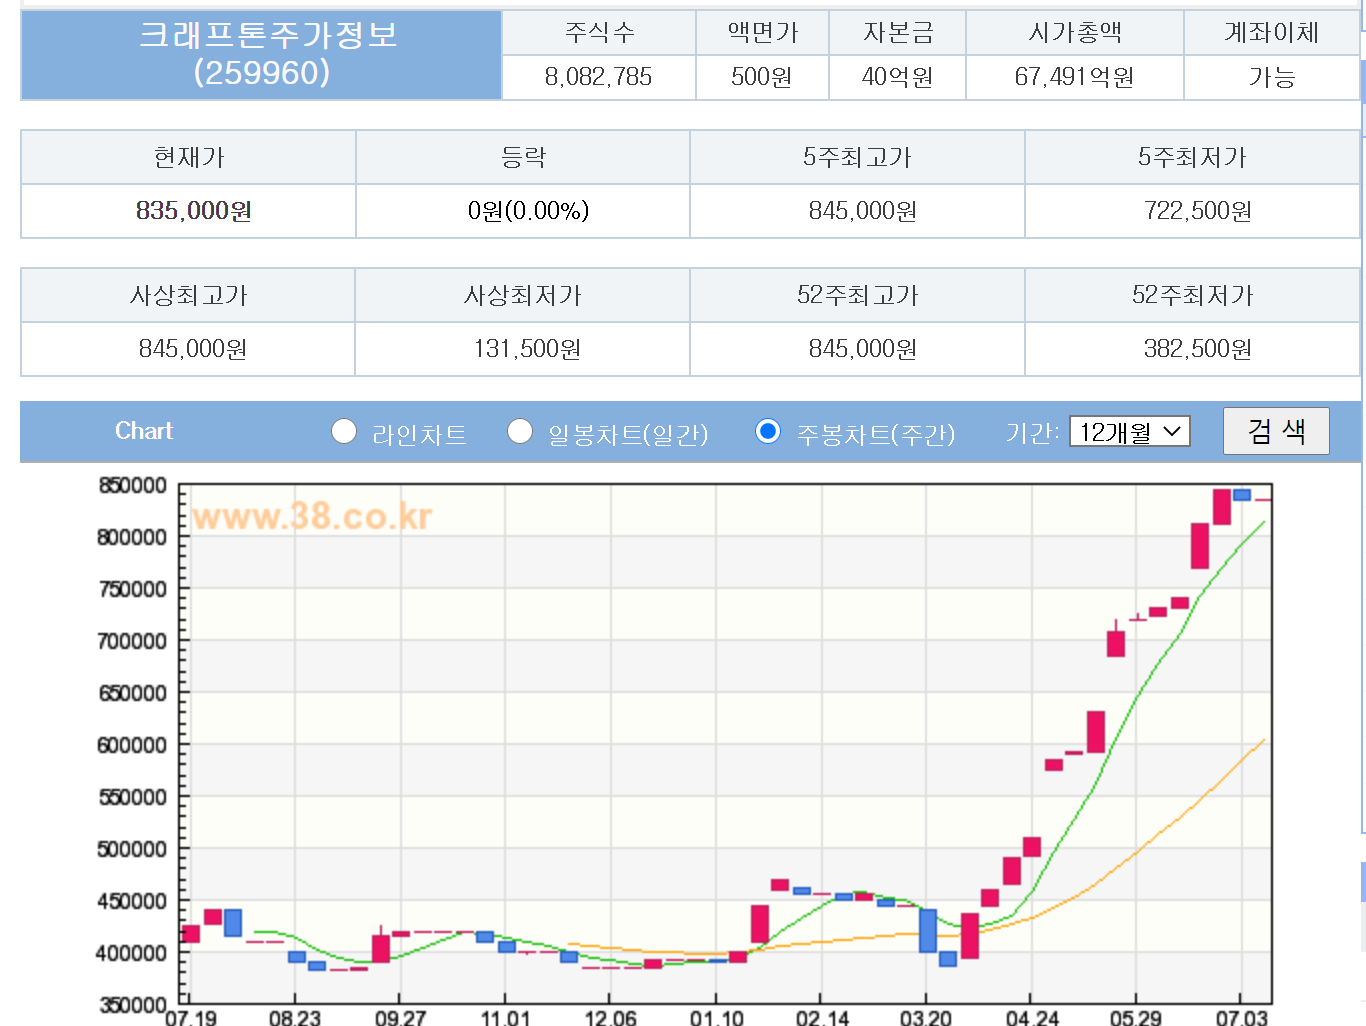Click the 850000 price label on chart axis
The height and width of the screenshot is (1026, 1366).
point(132,486)
